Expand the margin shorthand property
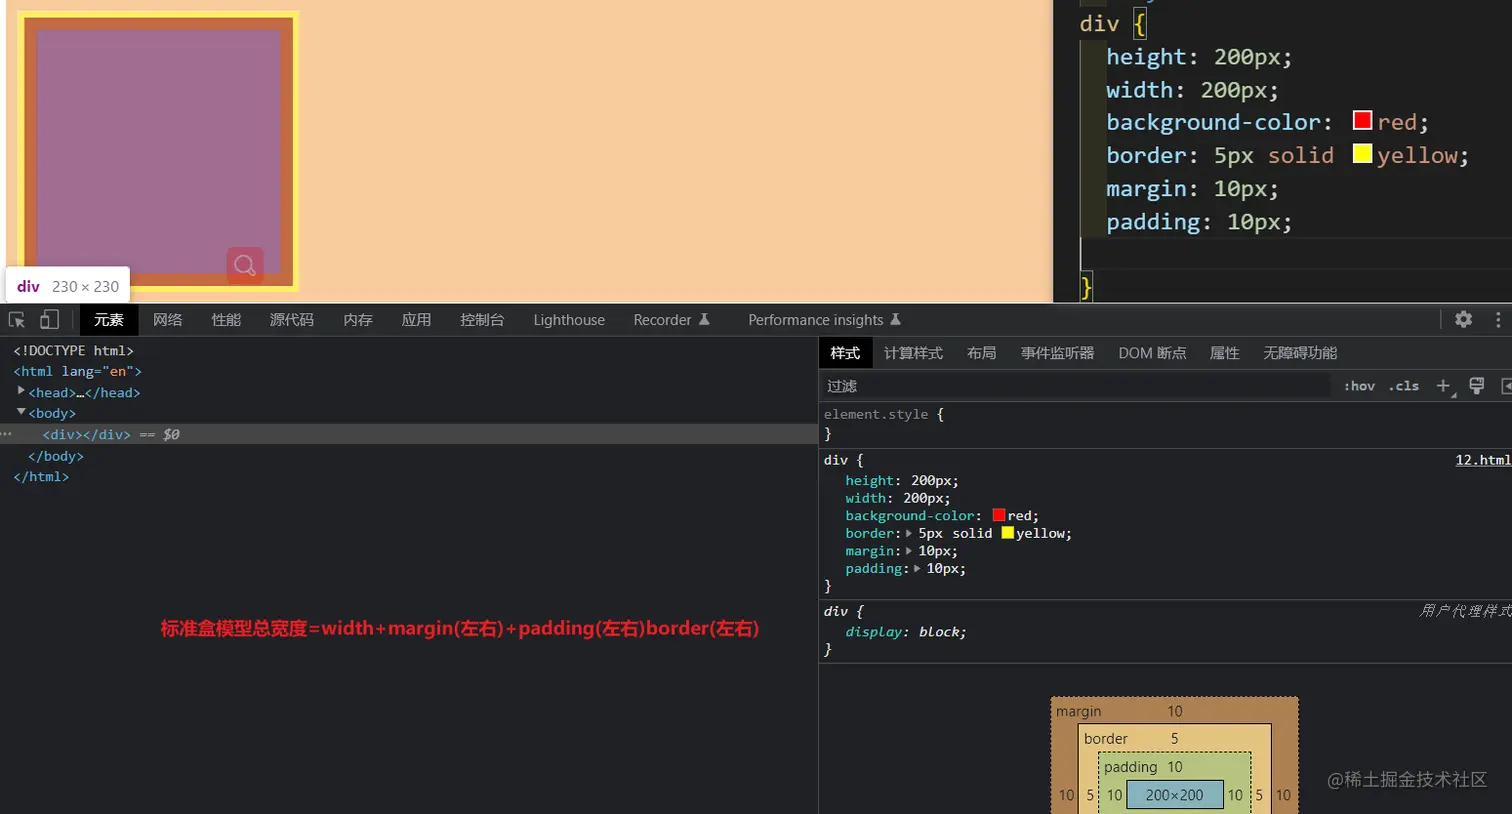 (x=909, y=551)
